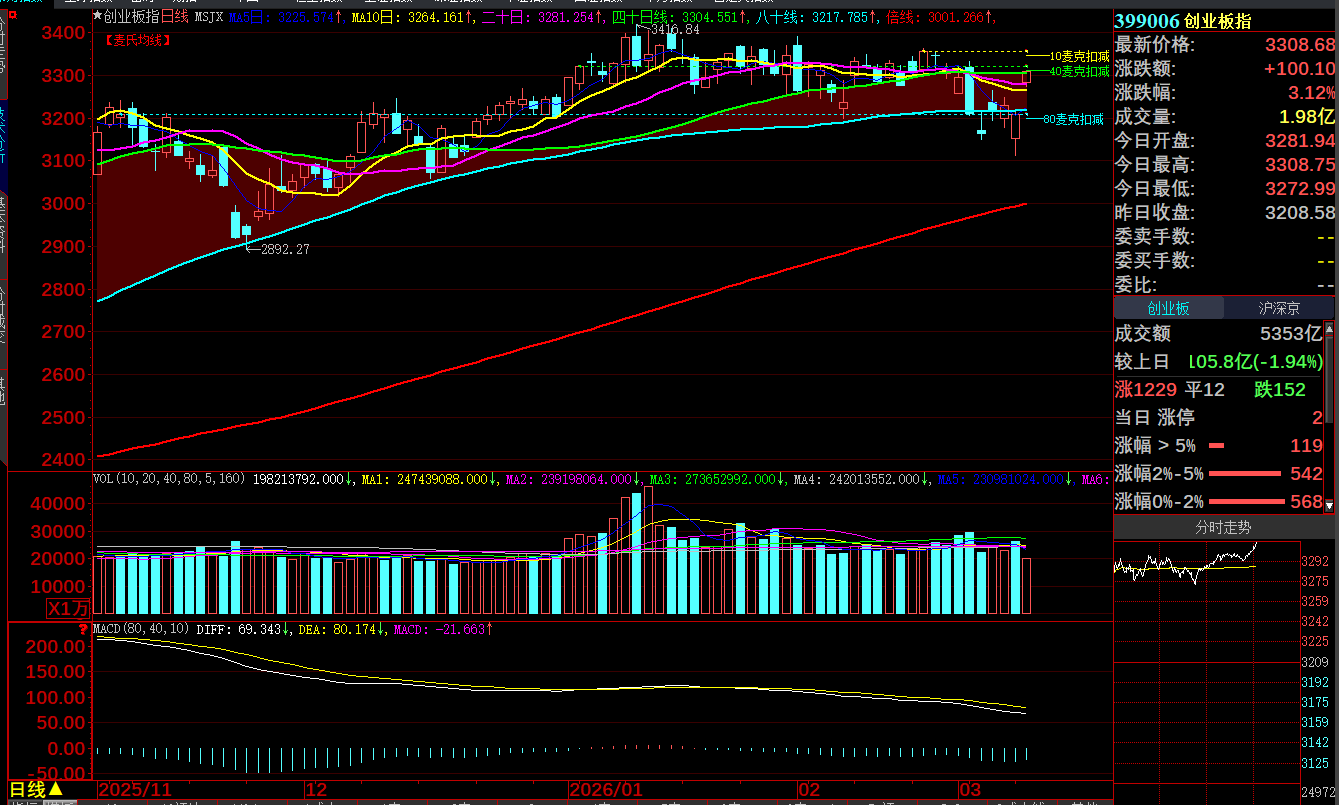Click the 2892.27 low price annotation
1339x805 pixels.
(284, 249)
